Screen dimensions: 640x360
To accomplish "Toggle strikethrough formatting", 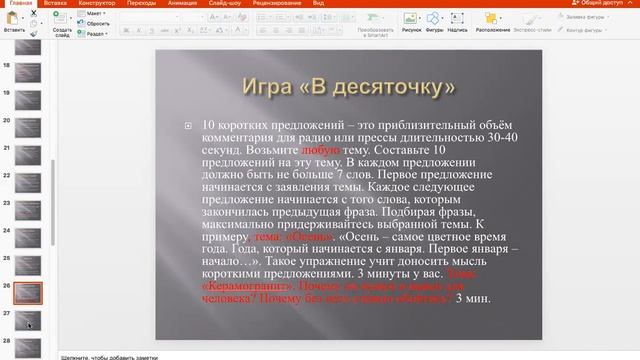I will 164,31.
